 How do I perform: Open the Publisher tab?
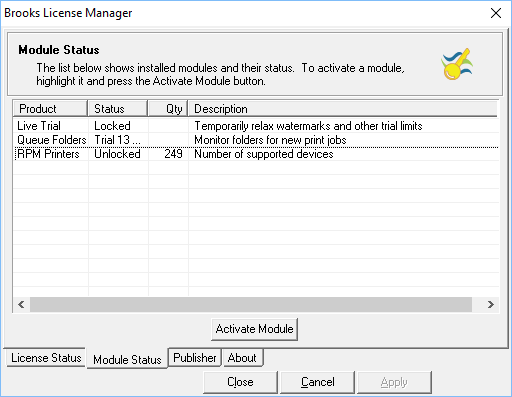(x=195, y=358)
